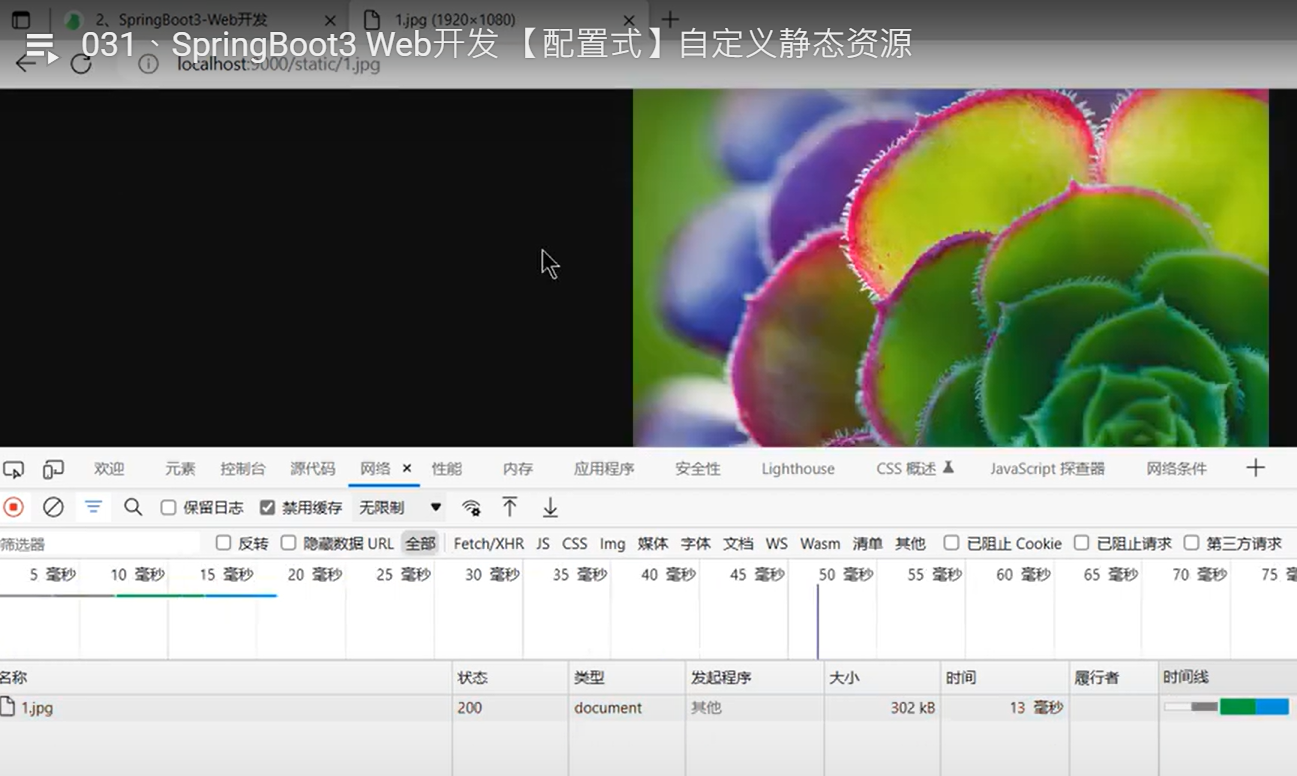Viewport: 1297px width, 776px height.
Task: Filter by Img requests
Action: click(x=613, y=544)
